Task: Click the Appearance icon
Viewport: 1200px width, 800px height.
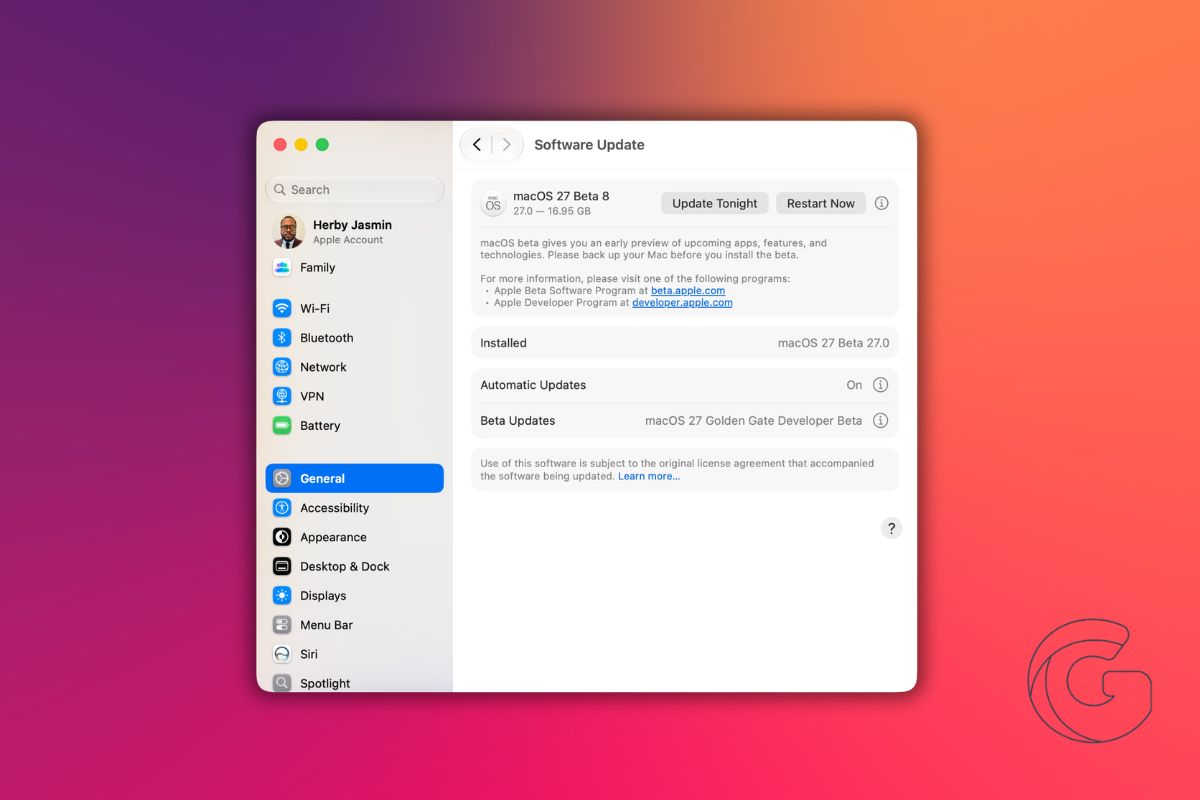Action: coord(282,537)
